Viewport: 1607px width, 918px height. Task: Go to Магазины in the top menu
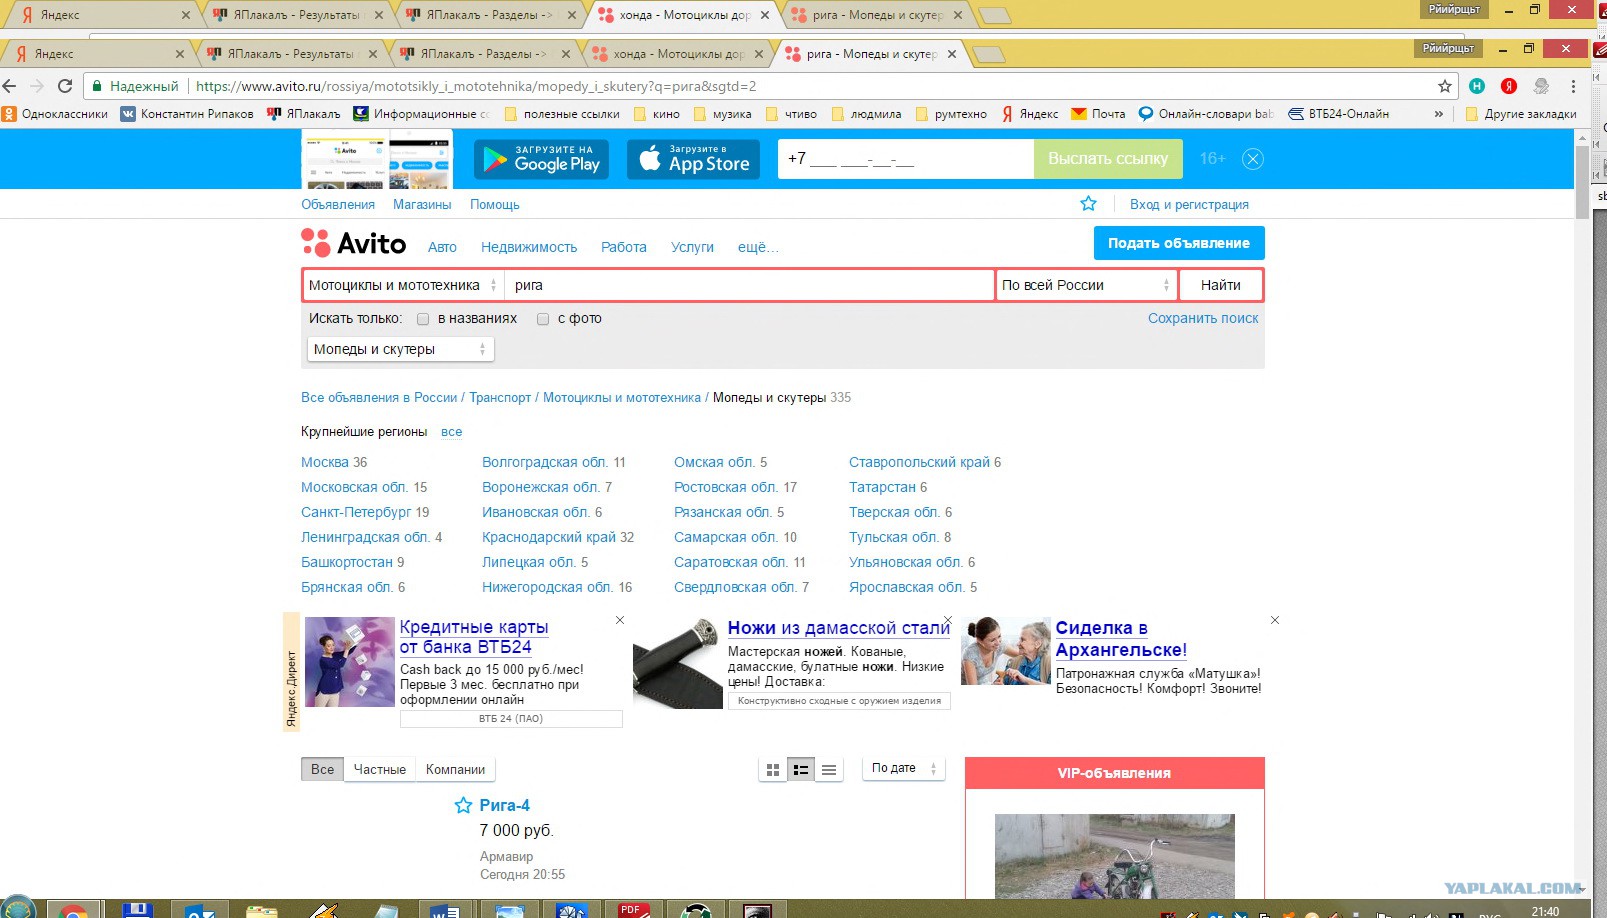click(422, 204)
